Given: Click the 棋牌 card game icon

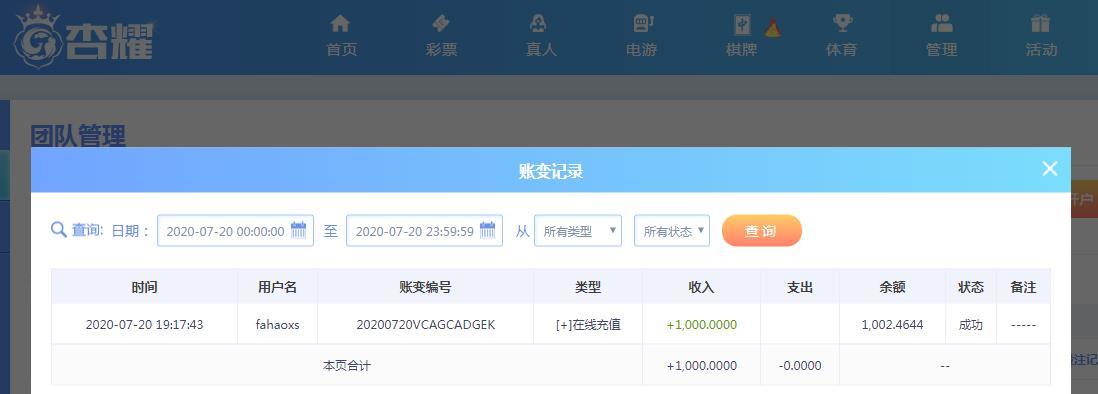Looking at the screenshot, I should coord(742,25).
